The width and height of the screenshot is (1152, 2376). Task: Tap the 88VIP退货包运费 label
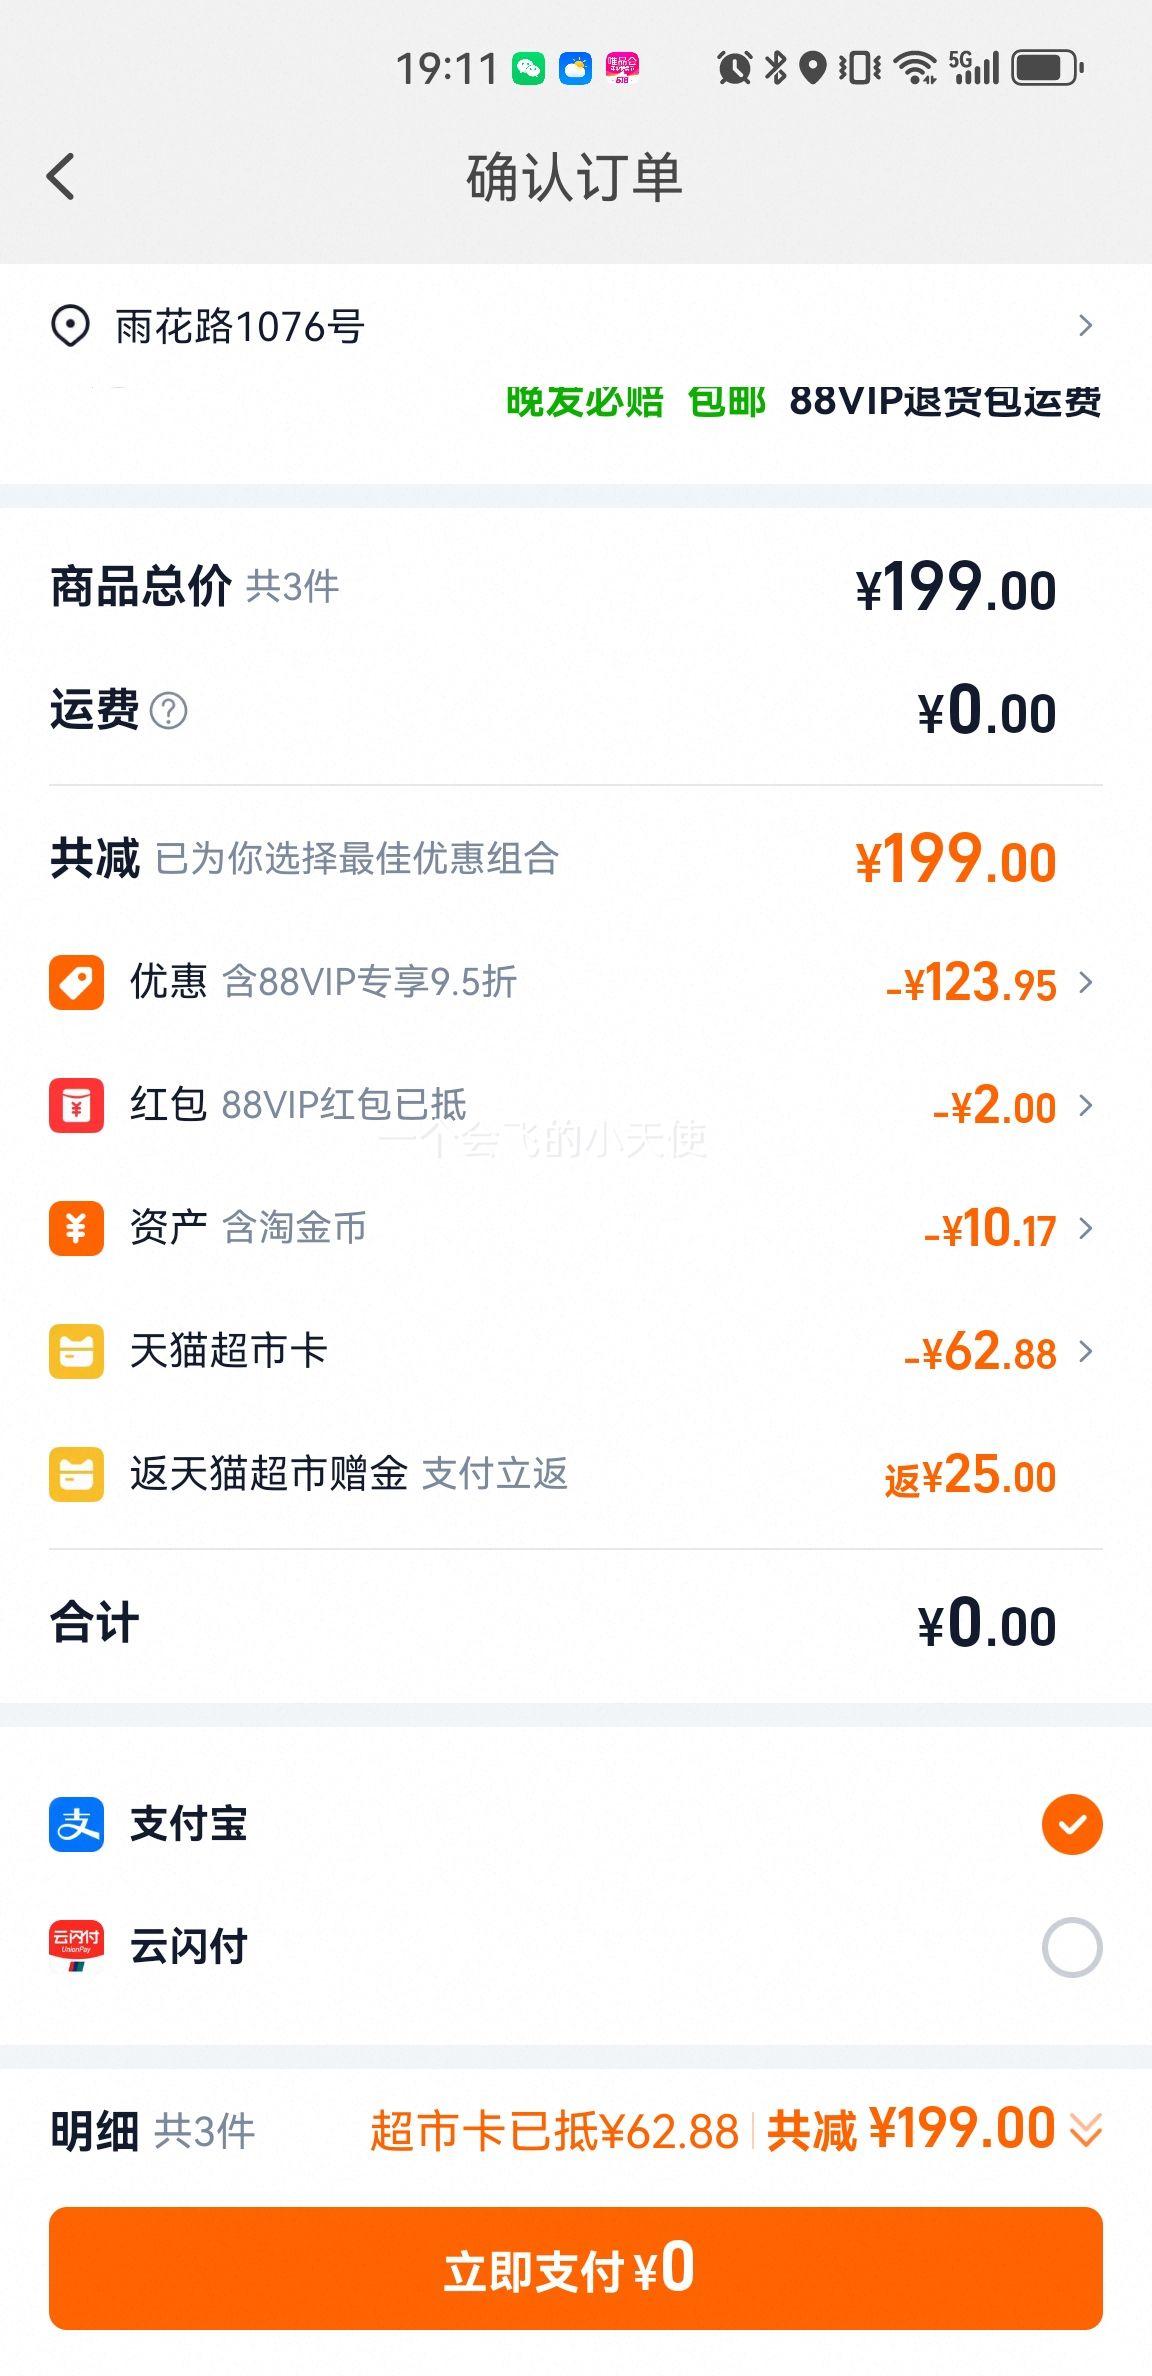point(945,402)
